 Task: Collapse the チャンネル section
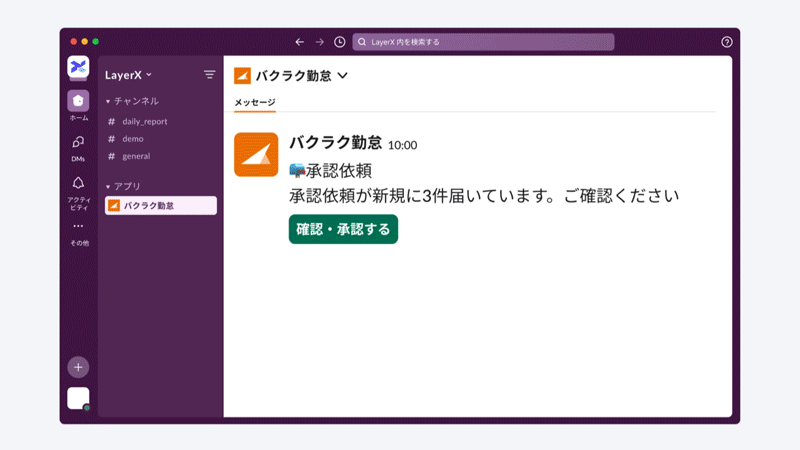click(x=108, y=102)
